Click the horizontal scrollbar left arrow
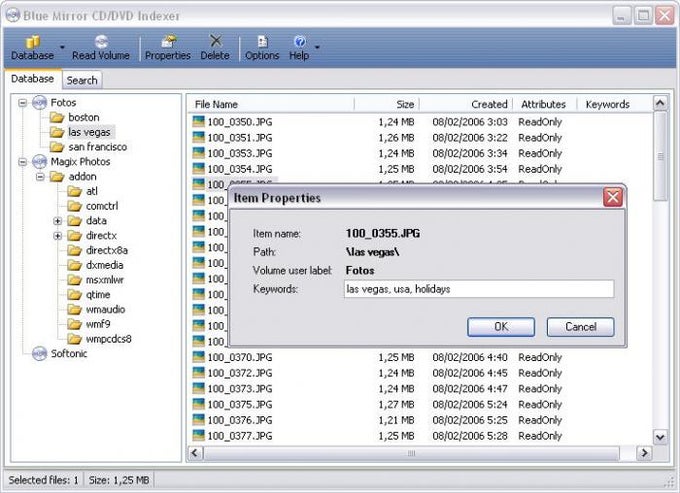Screen dimensions: 680x493 tap(195, 453)
